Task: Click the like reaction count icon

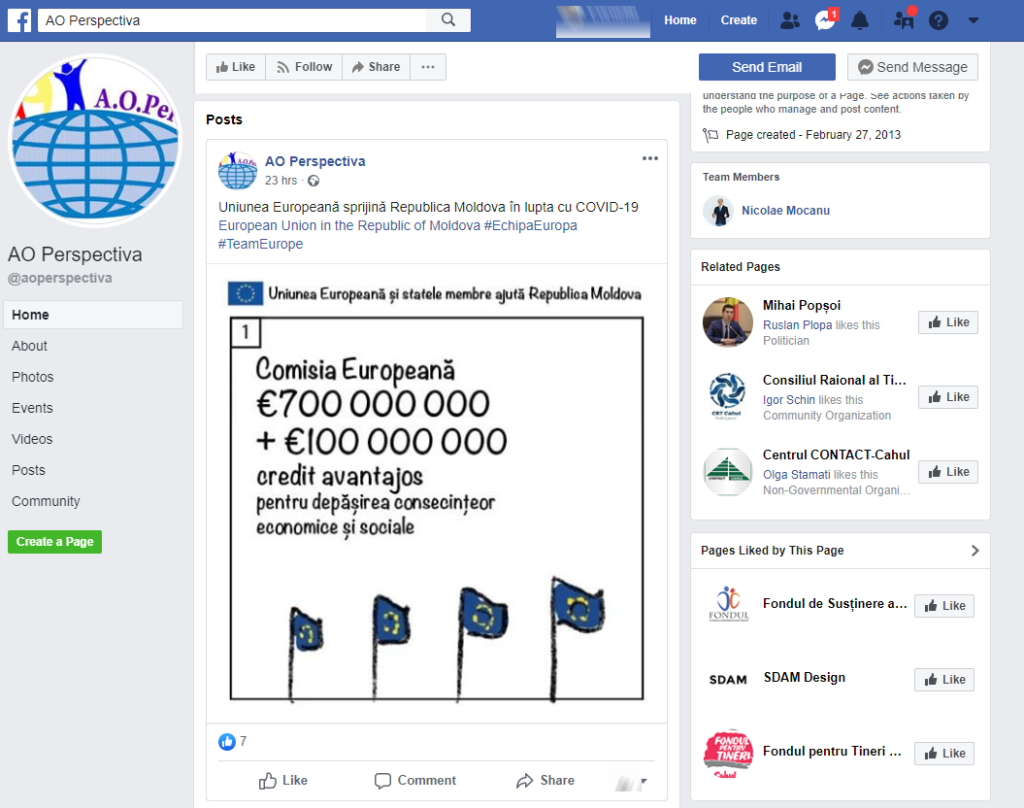Action: click(227, 742)
